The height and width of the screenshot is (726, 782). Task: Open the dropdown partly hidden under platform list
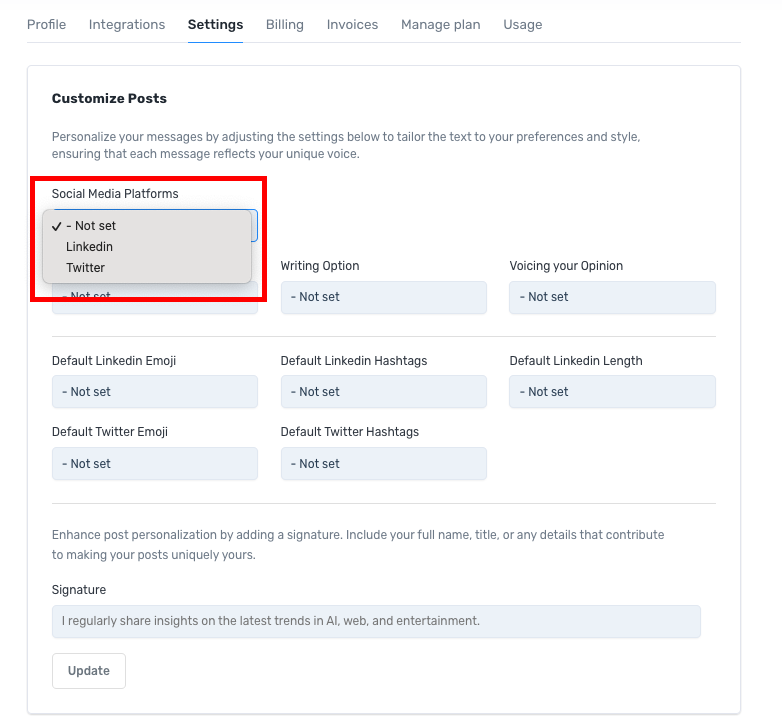tap(155, 304)
